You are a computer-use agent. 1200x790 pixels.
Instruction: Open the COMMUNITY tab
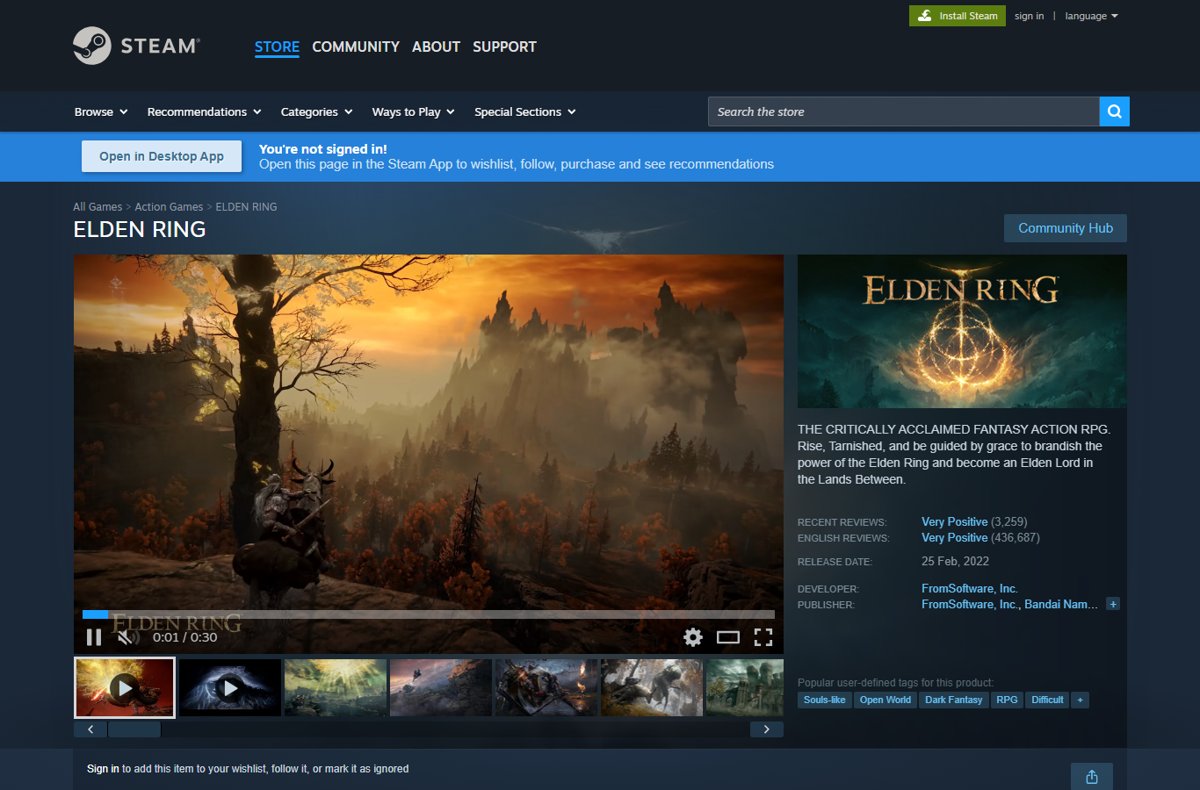click(x=356, y=47)
